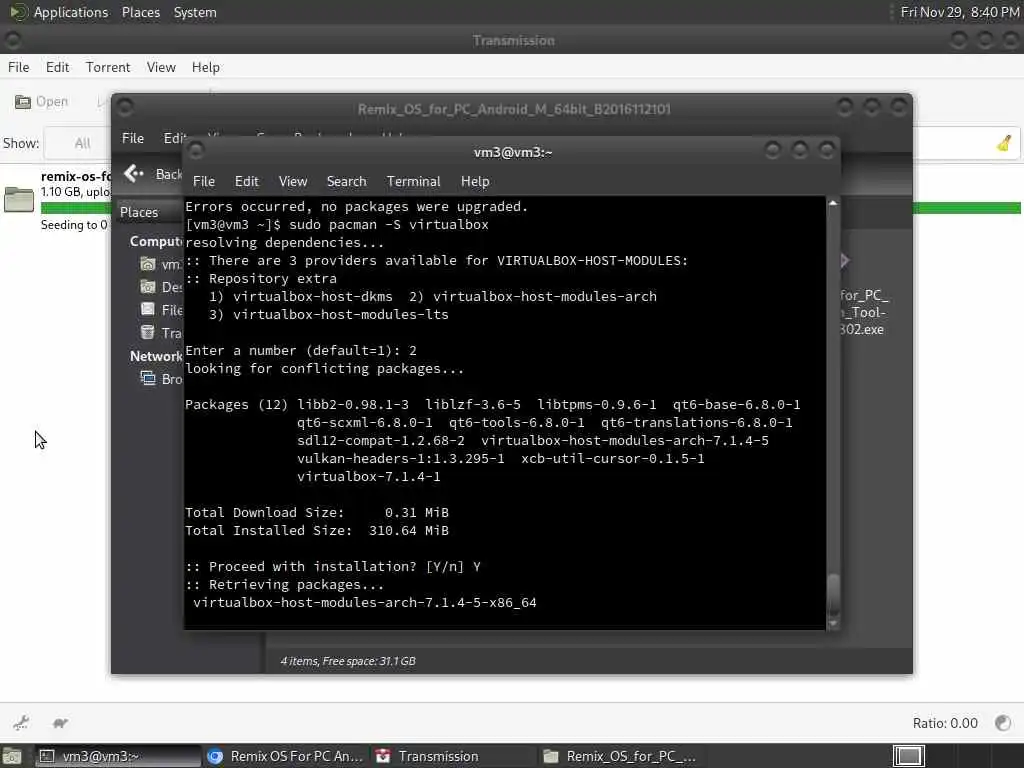This screenshot has height=768, width=1024.
Task: Click the statistics icon beside Ratio
Action: point(1002,723)
